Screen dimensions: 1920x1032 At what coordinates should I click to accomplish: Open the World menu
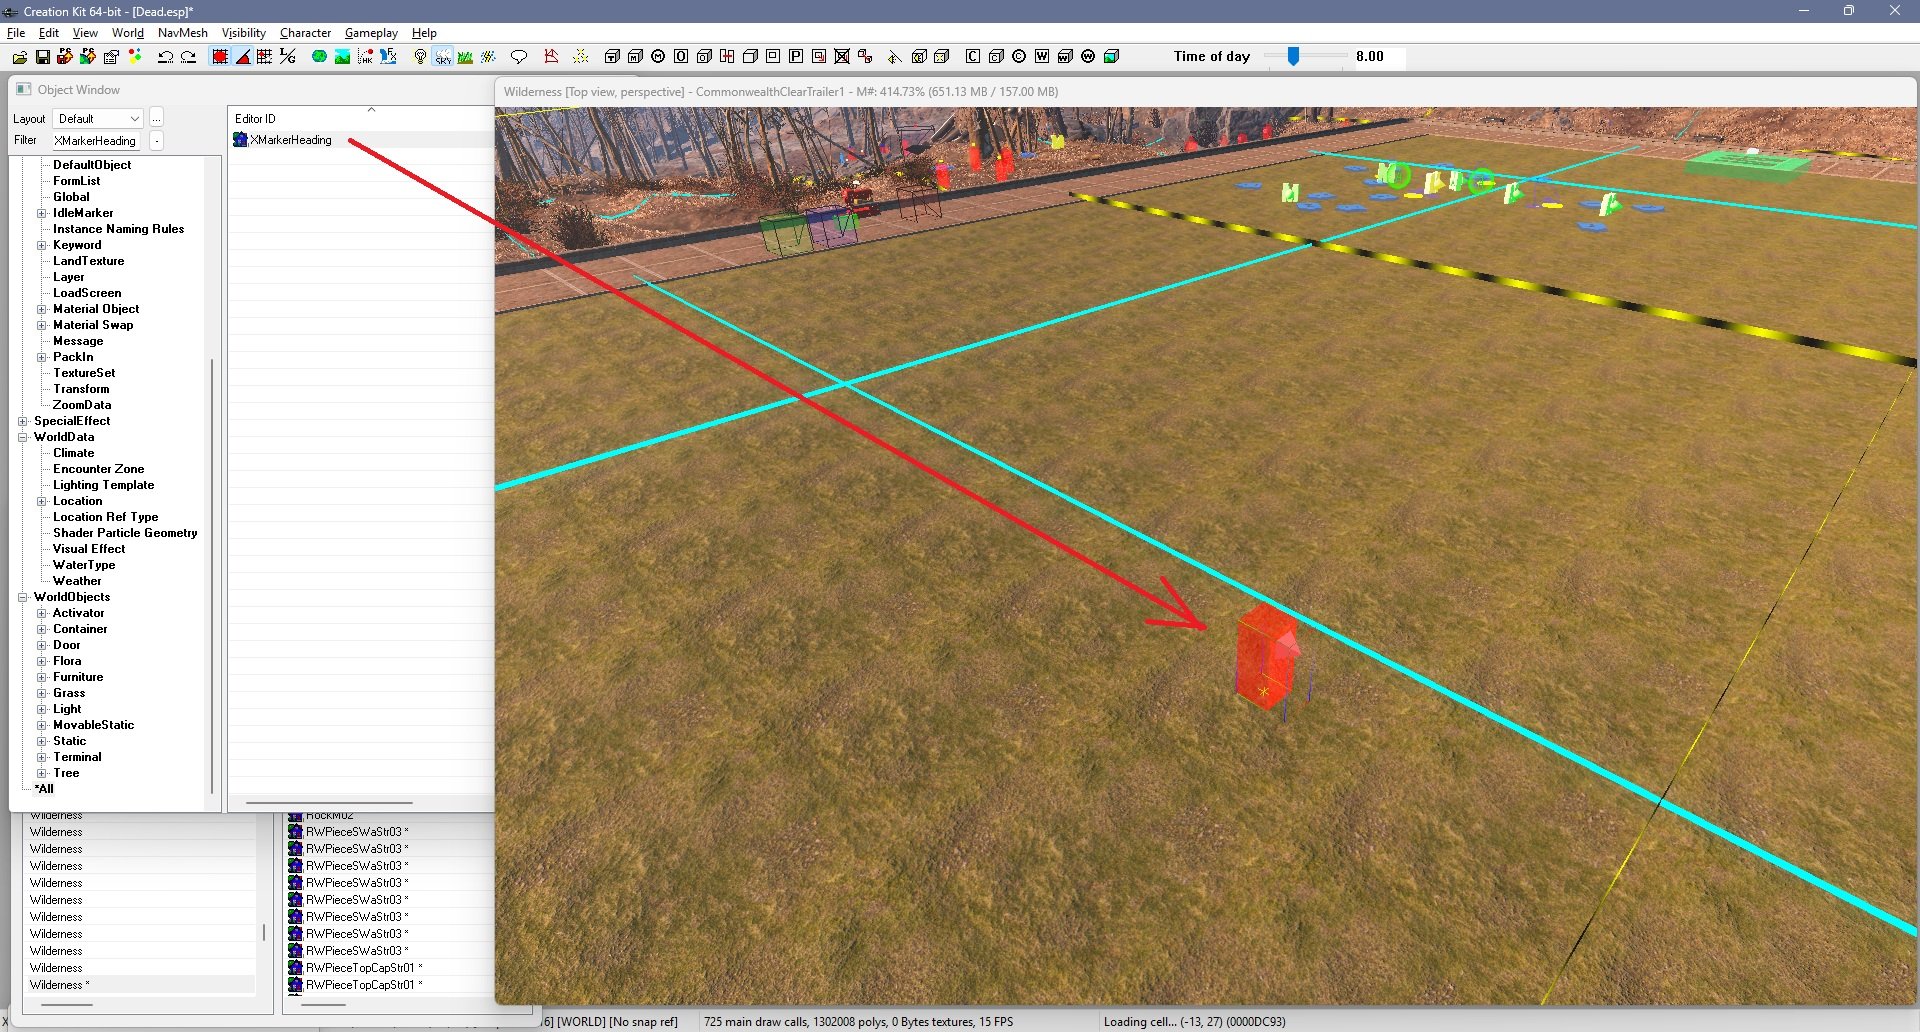coord(128,33)
